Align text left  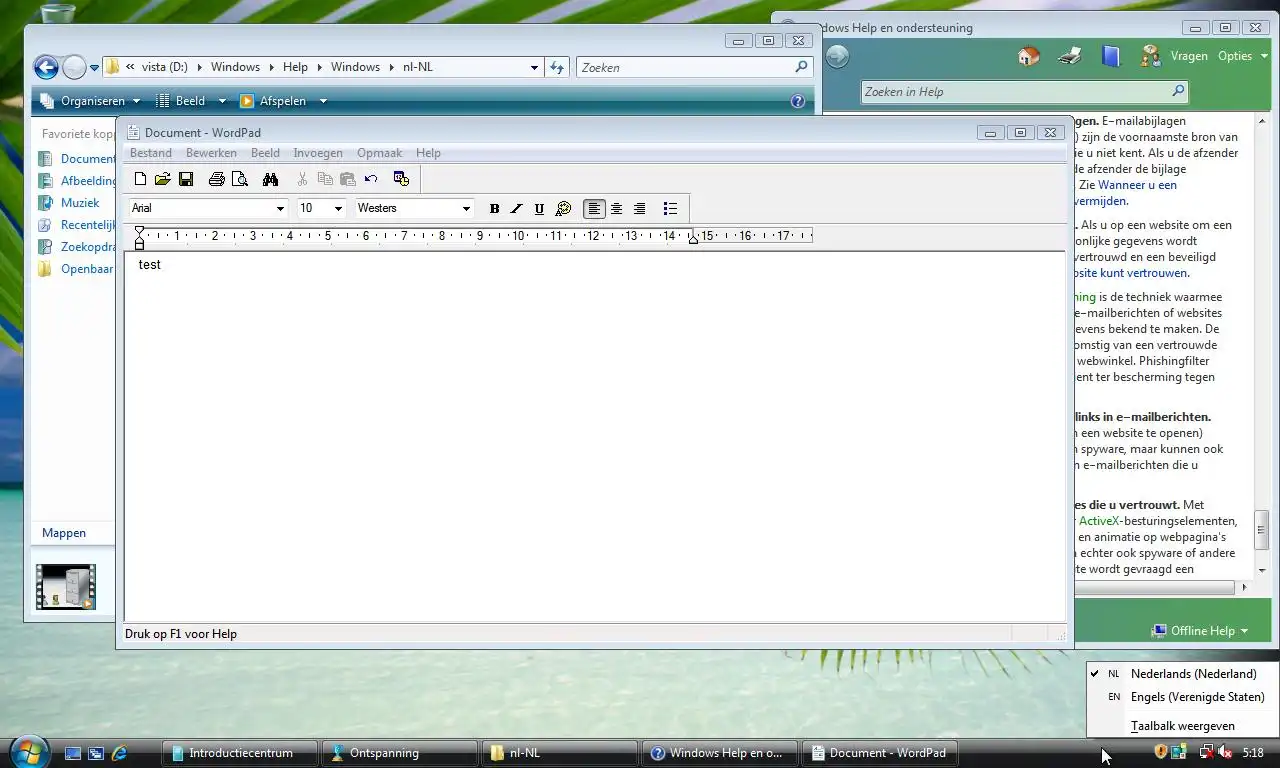[594, 209]
